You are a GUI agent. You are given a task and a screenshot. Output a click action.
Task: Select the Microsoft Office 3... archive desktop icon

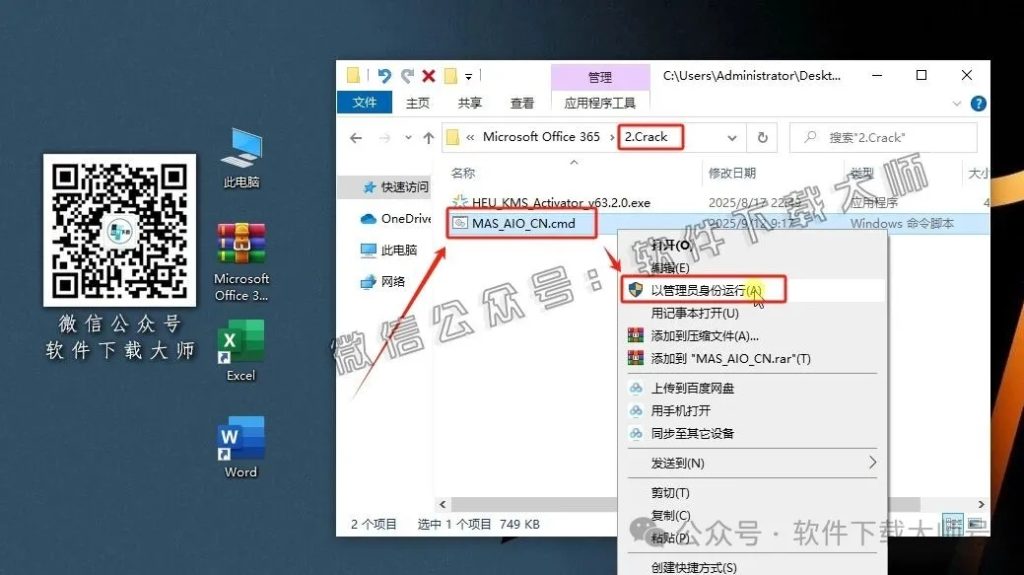(x=241, y=262)
